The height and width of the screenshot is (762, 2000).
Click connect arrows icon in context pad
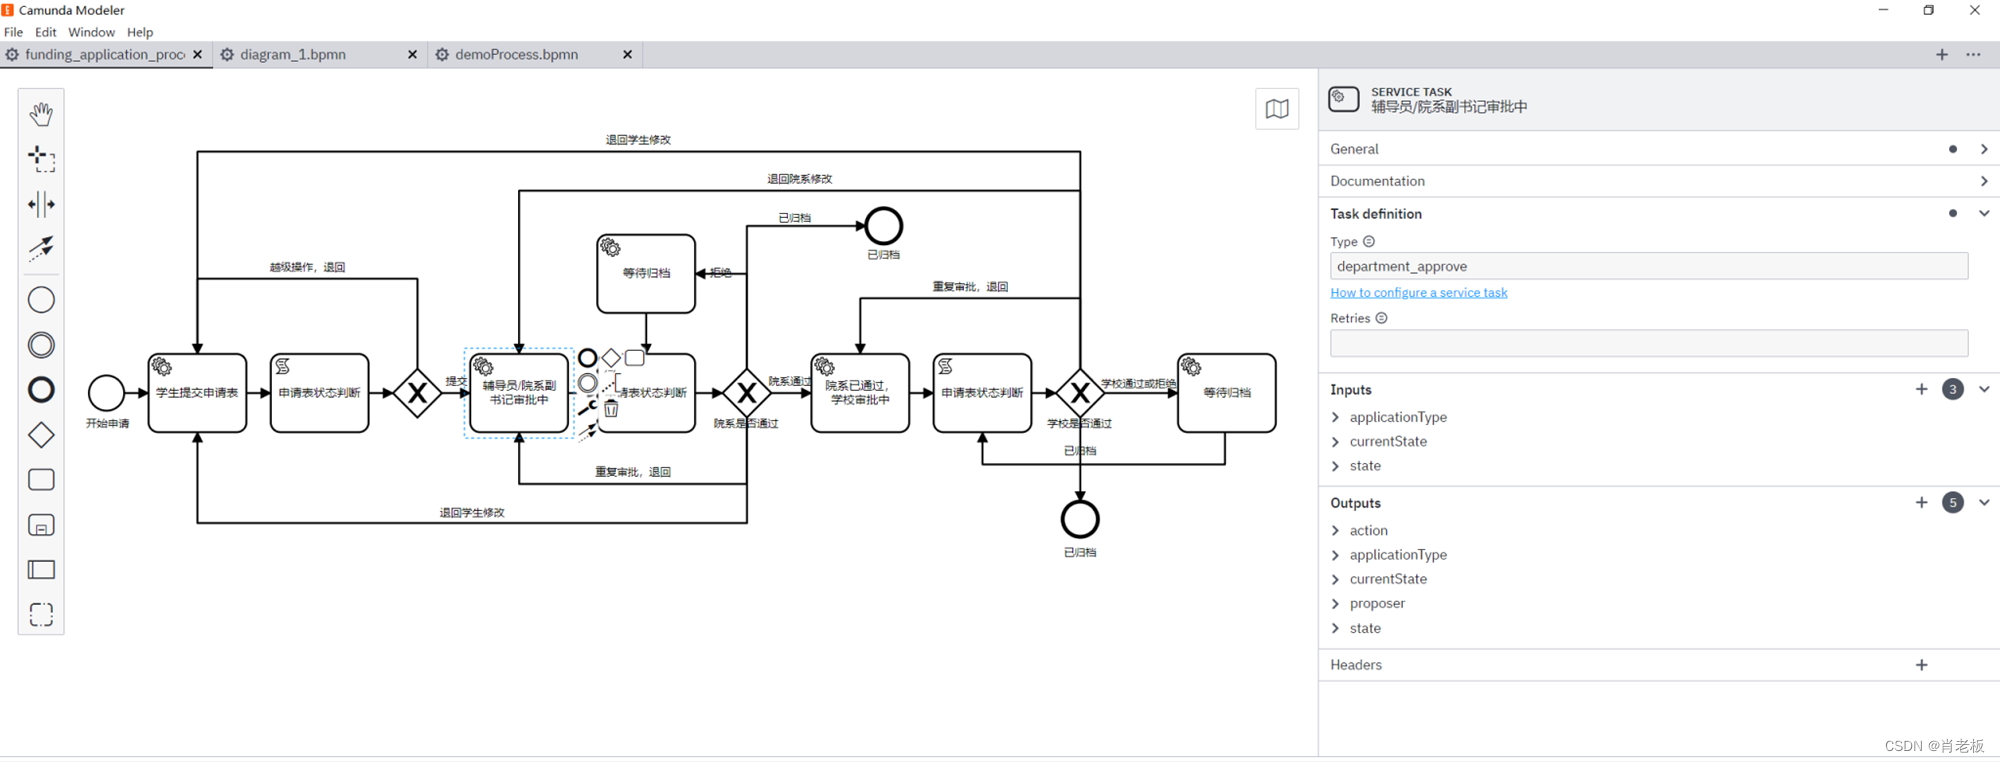[588, 431]
